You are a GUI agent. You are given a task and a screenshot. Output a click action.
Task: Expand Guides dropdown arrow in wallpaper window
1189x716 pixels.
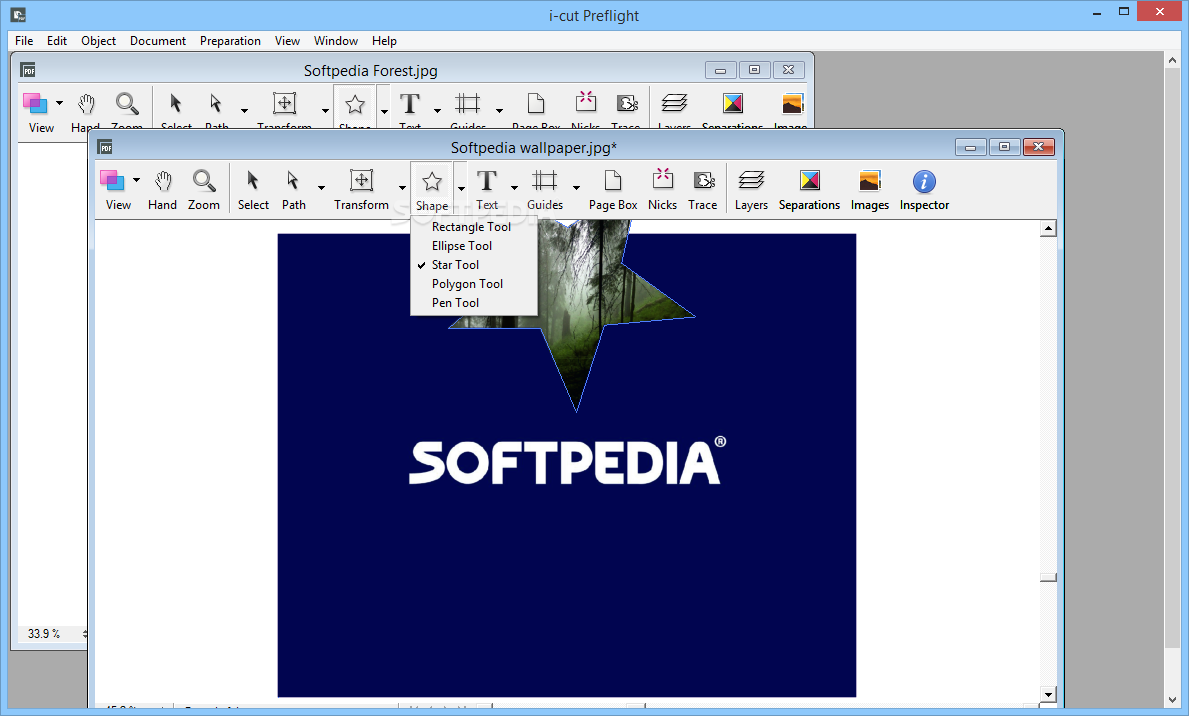[576, 187]
